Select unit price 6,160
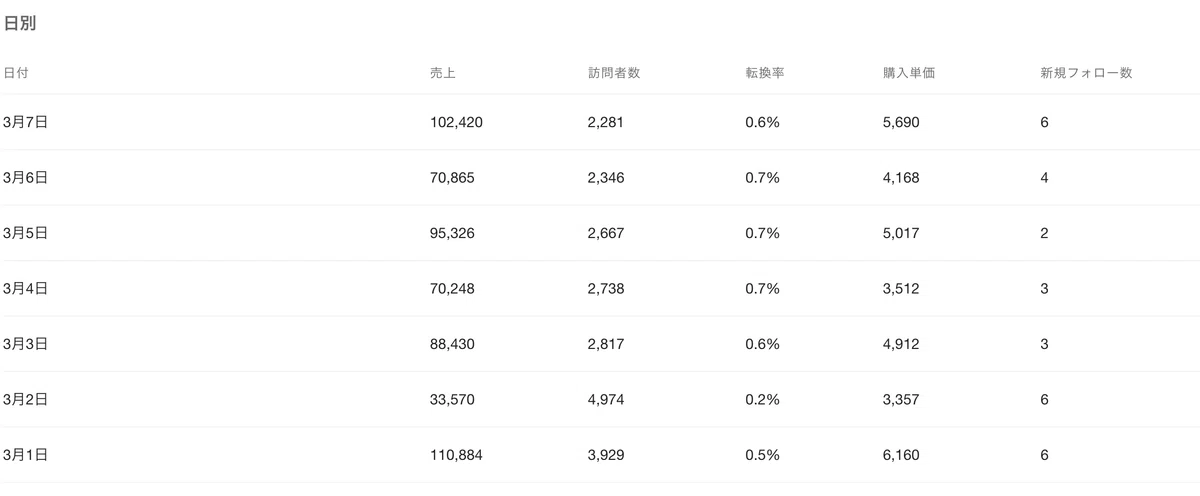 (901, 455)
